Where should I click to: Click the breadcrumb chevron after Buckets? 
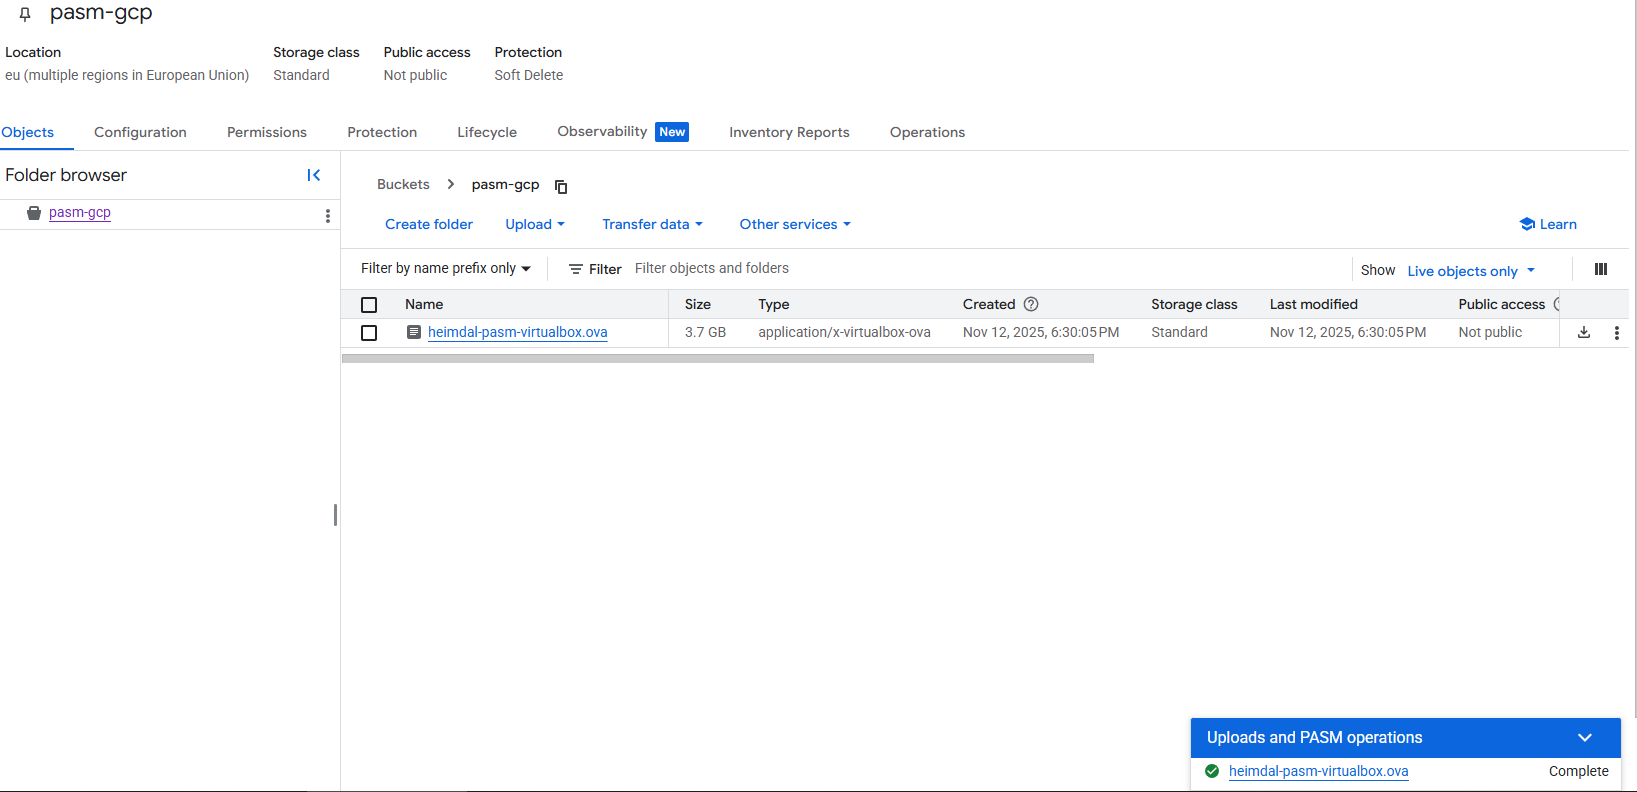[451, 184]
